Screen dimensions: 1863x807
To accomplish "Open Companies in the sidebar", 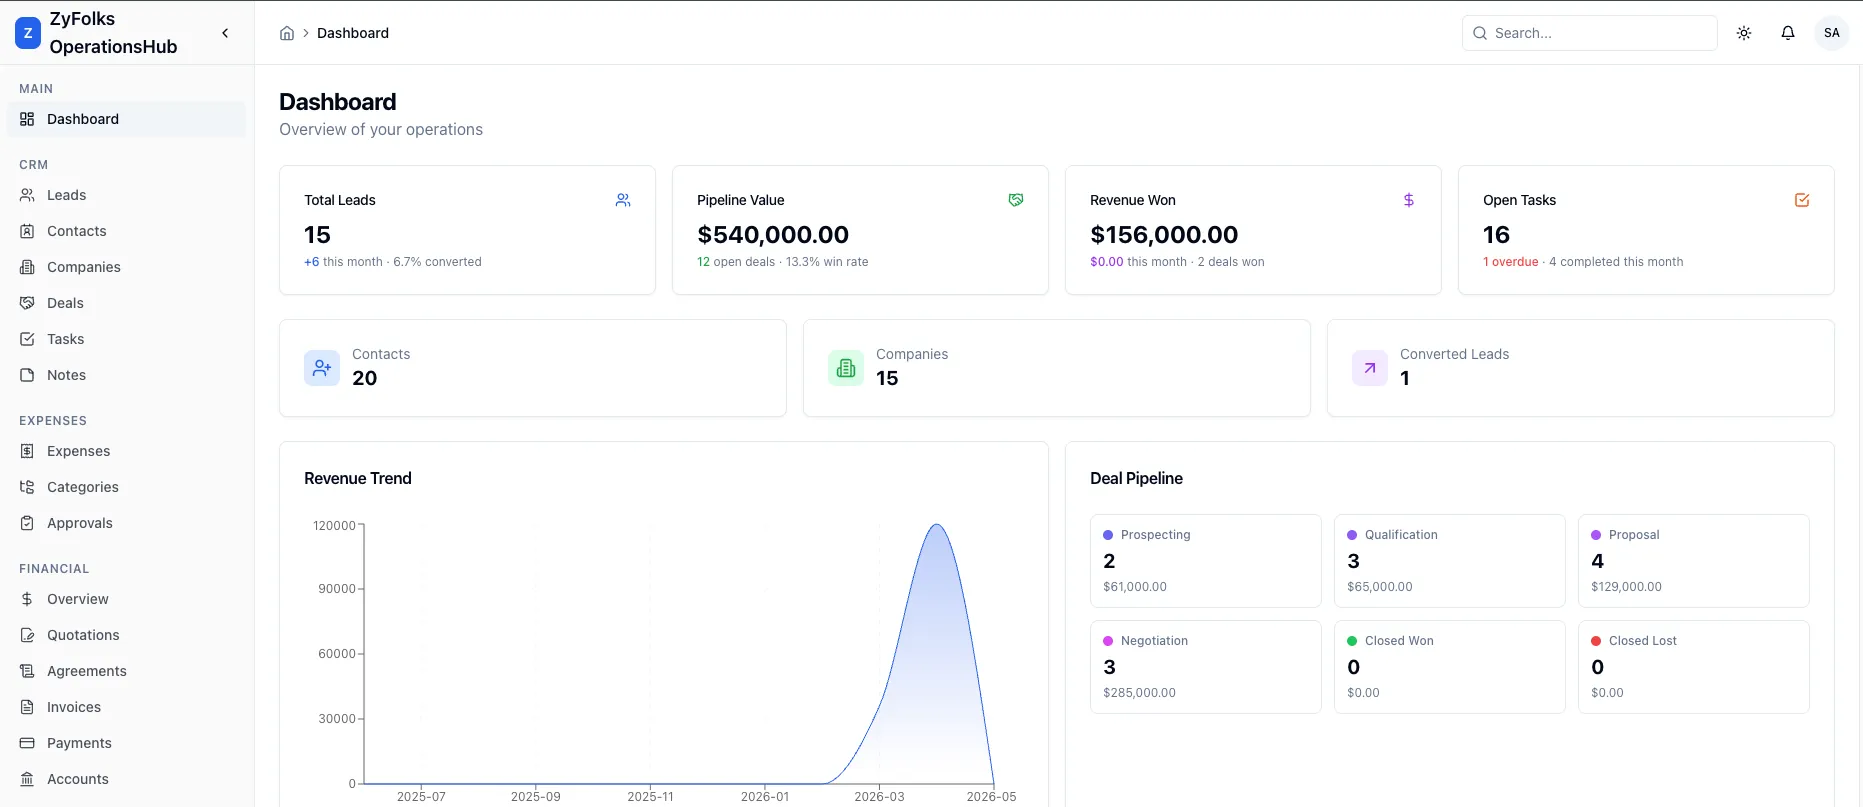I will click(127, 267).
